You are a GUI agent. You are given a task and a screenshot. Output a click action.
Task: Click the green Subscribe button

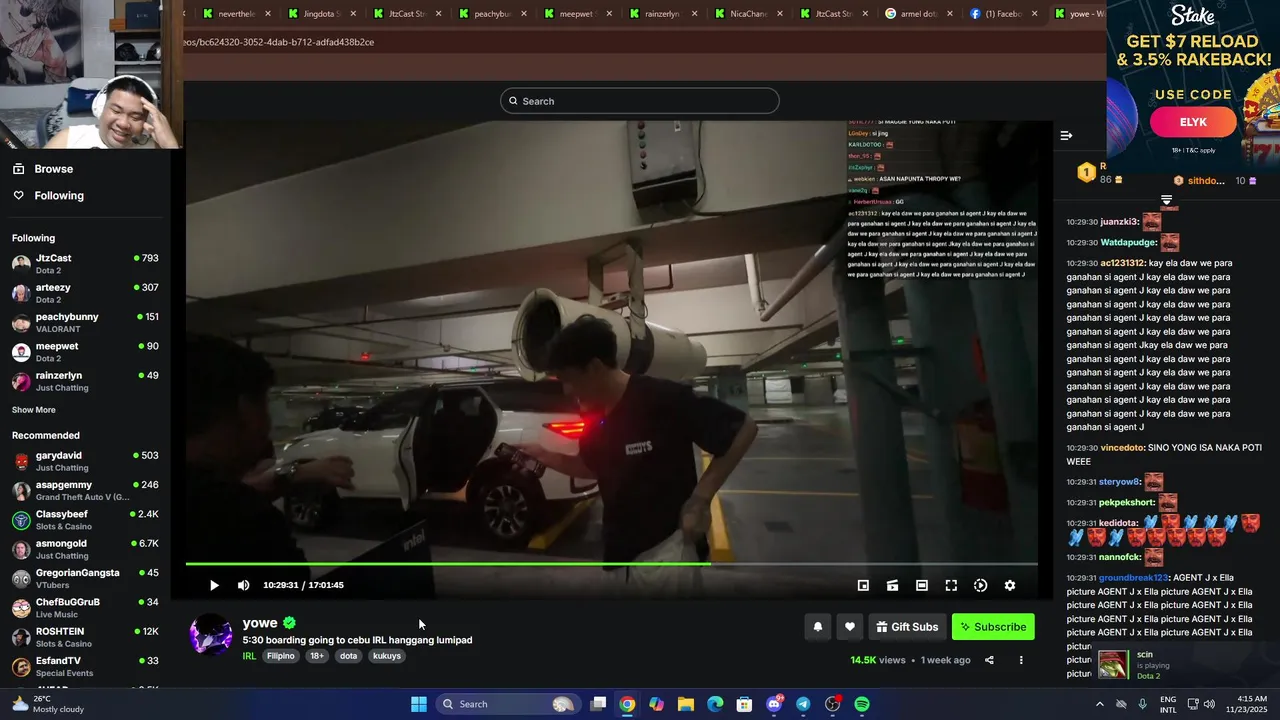tap(993, 627)
